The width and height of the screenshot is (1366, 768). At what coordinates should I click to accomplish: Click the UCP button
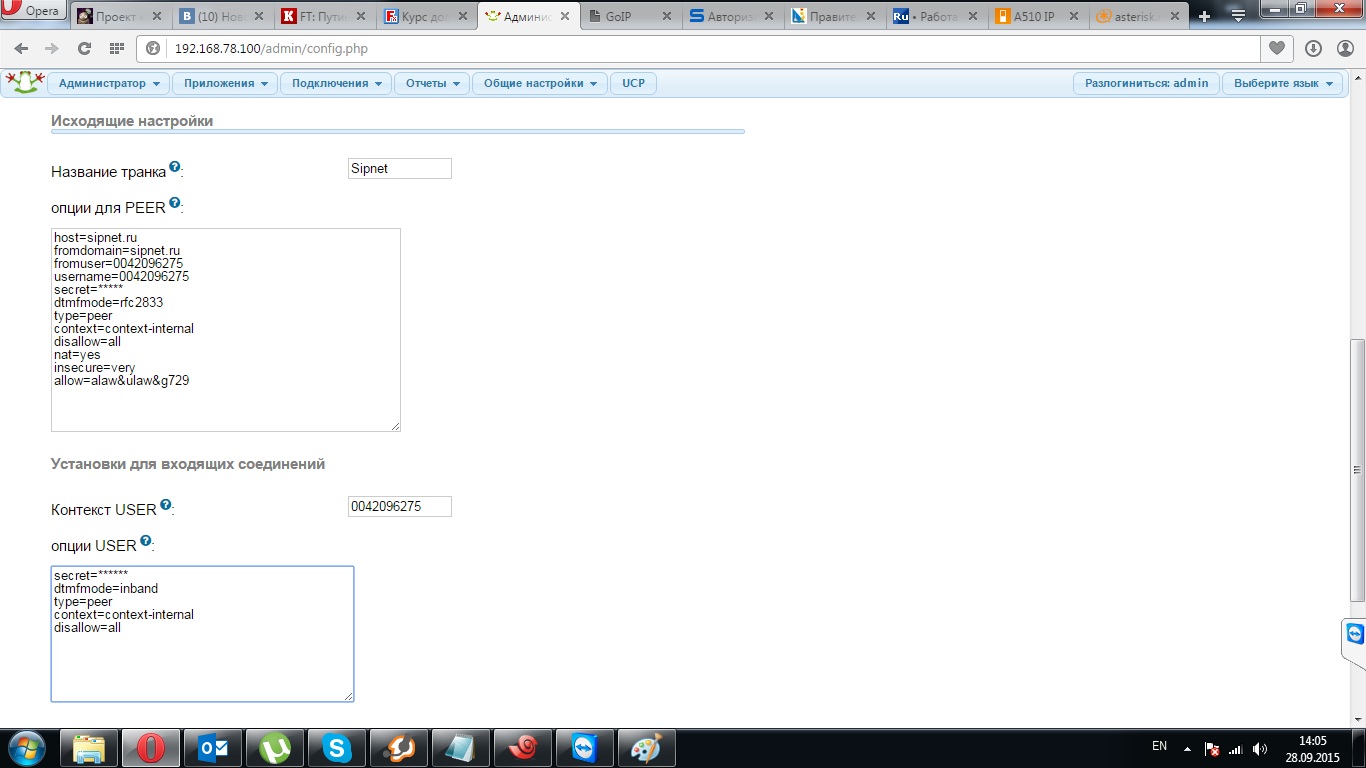[x=633, y=84]
